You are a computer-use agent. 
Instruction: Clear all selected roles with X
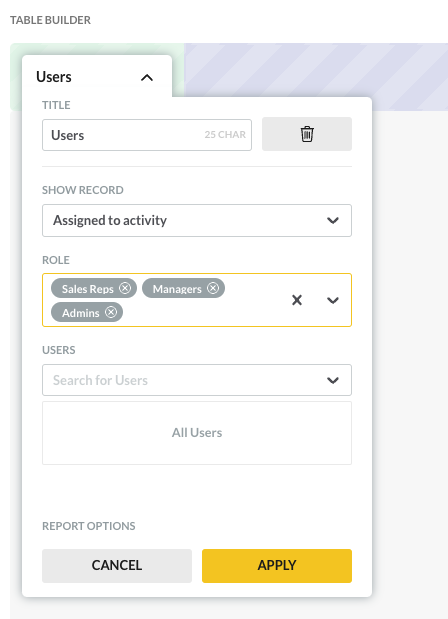click(297, 300)
